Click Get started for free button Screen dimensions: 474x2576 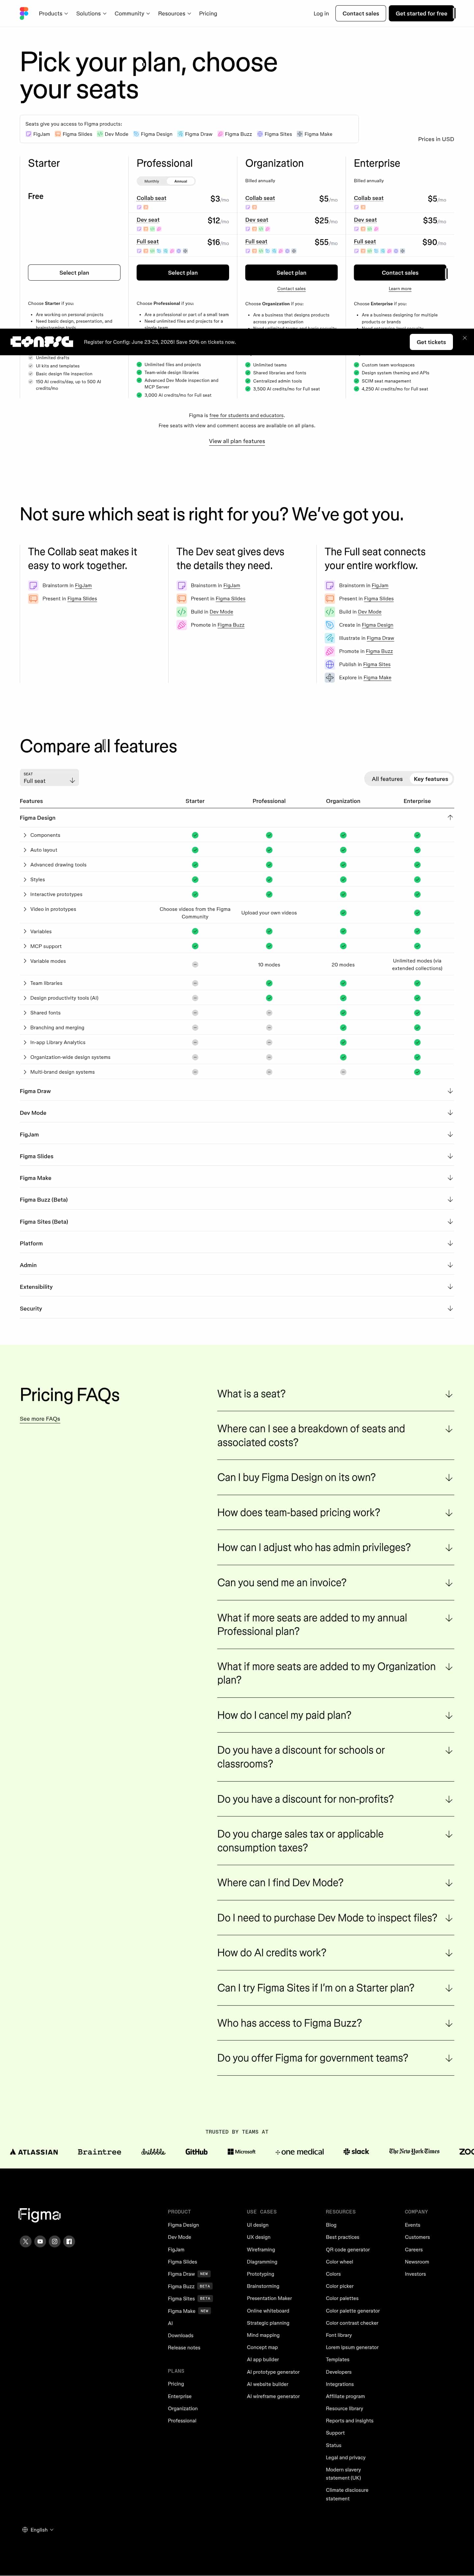pyautogui.click(x=421, y=14)
